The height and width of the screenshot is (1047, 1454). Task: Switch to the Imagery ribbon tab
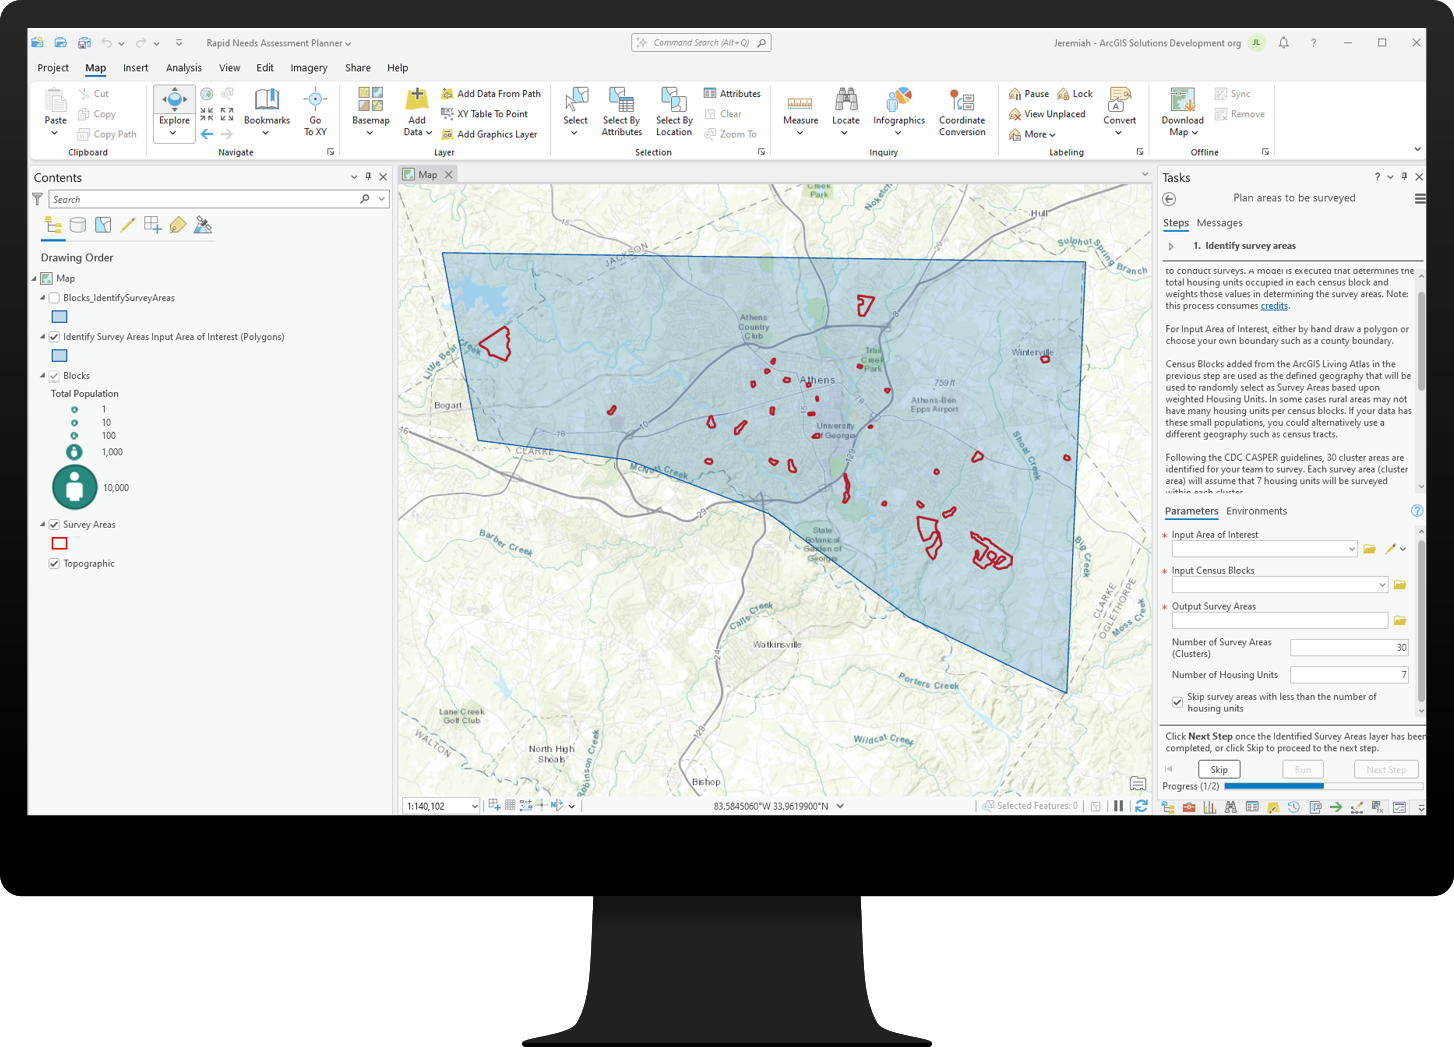(x=309, y=67)
